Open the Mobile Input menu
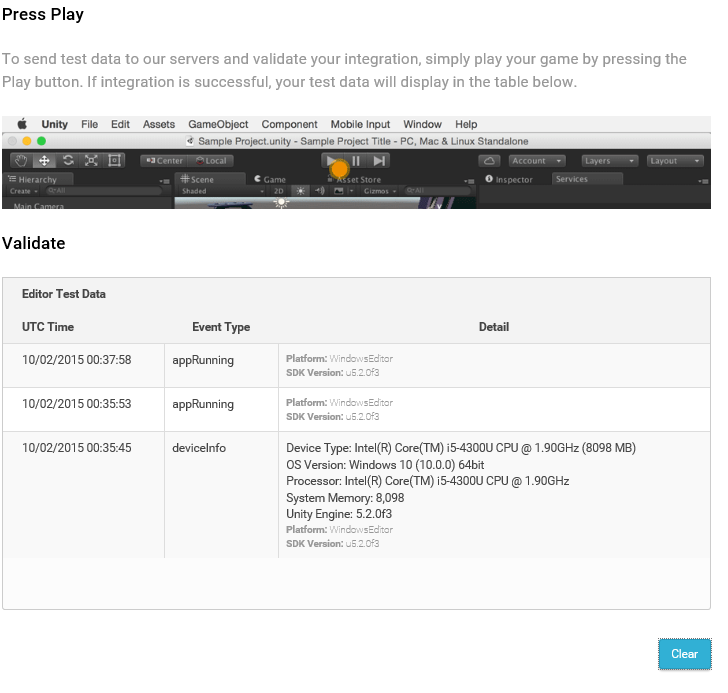This screenshot has width=728, height=693. click(x=360, y=124)
